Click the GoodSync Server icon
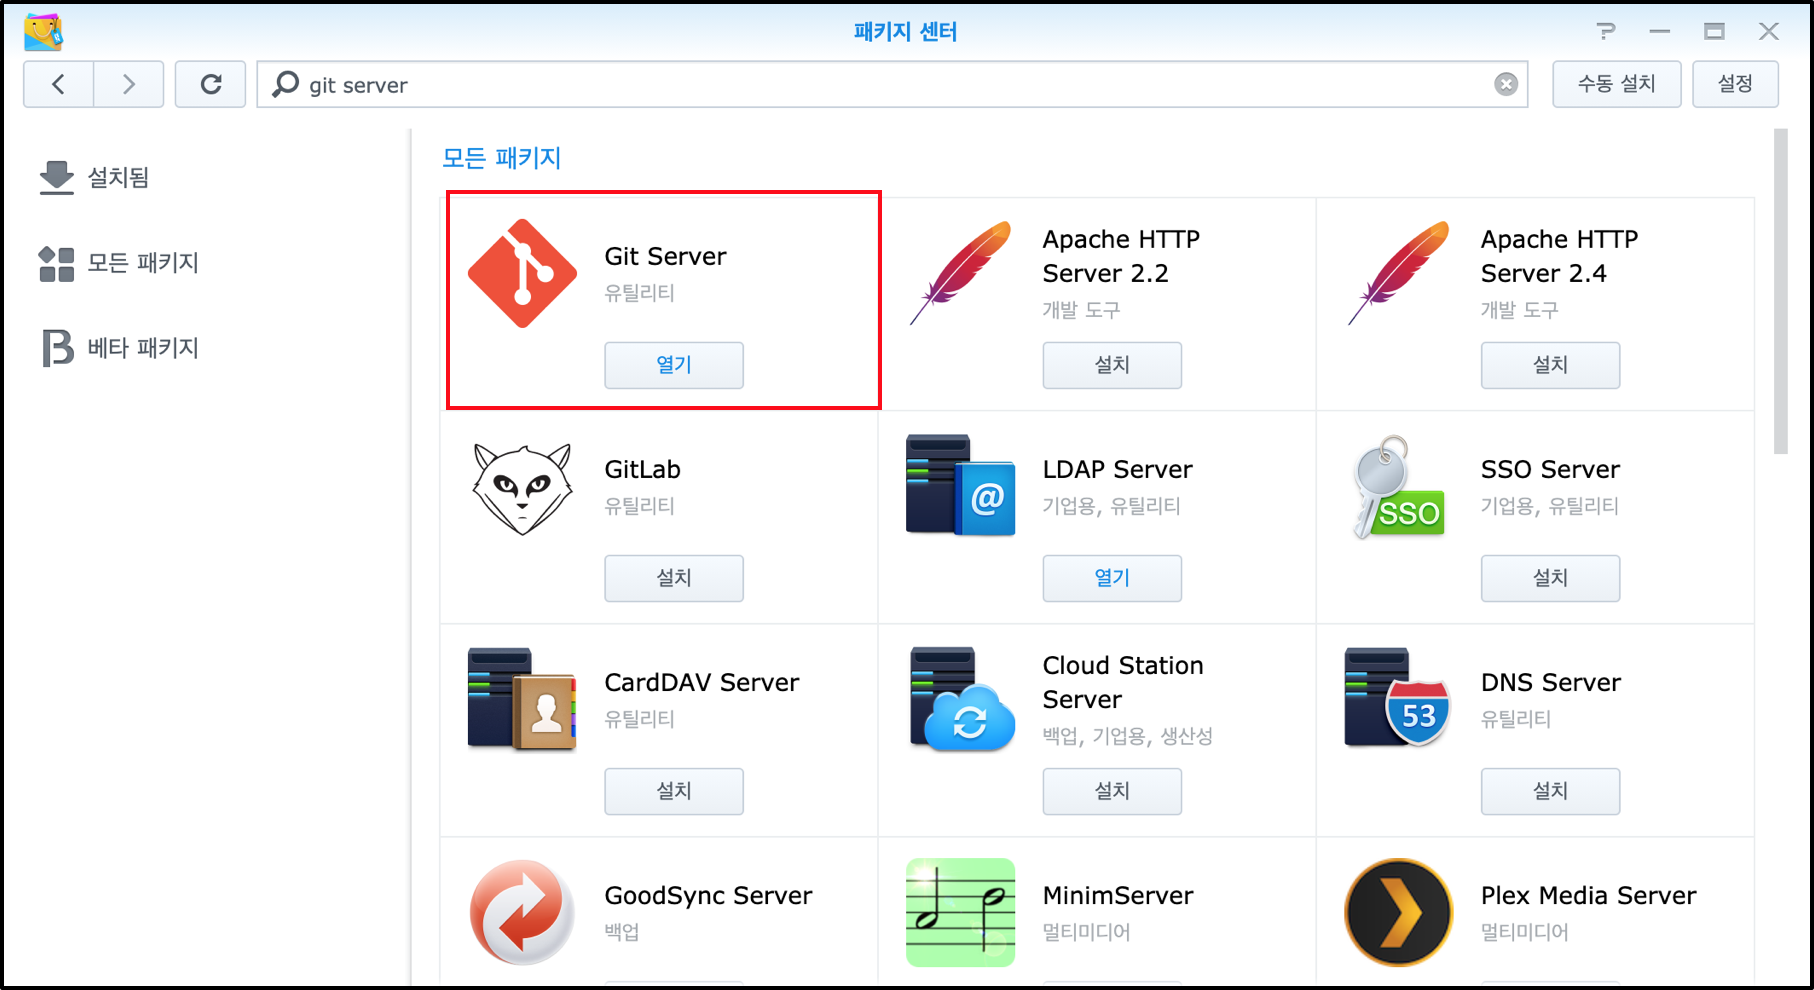The width and height of the screenshot is (1814, 990). pos(522,912)
